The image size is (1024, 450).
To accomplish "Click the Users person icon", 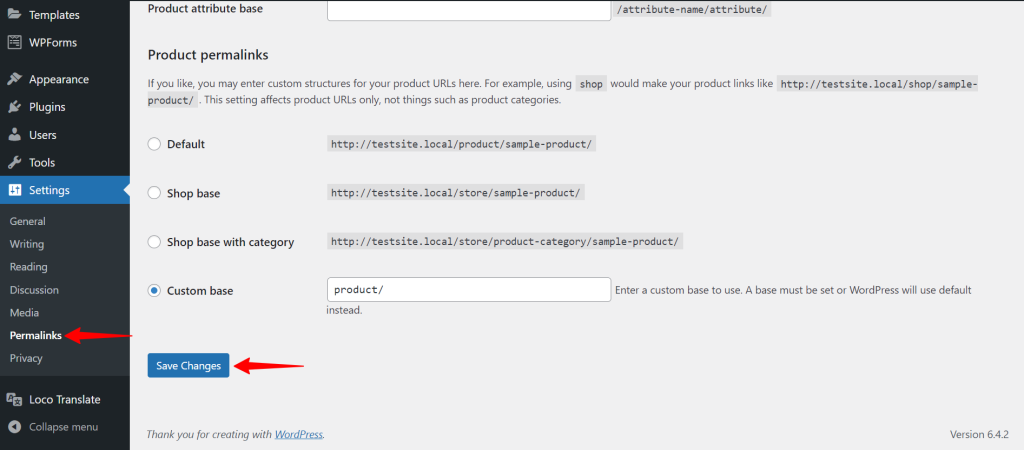I will click(x=14, y=135).
